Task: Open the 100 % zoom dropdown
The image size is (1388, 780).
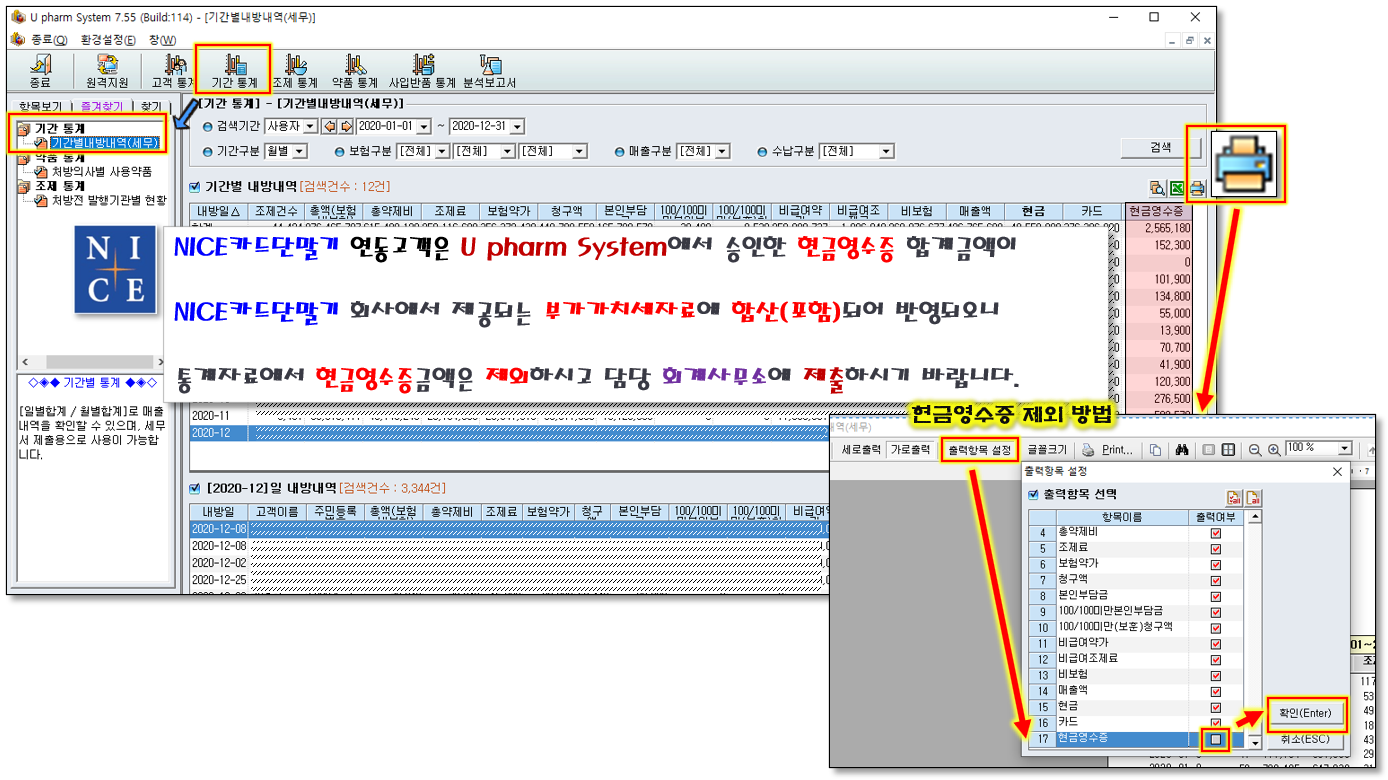Action: coord(1344,449)
